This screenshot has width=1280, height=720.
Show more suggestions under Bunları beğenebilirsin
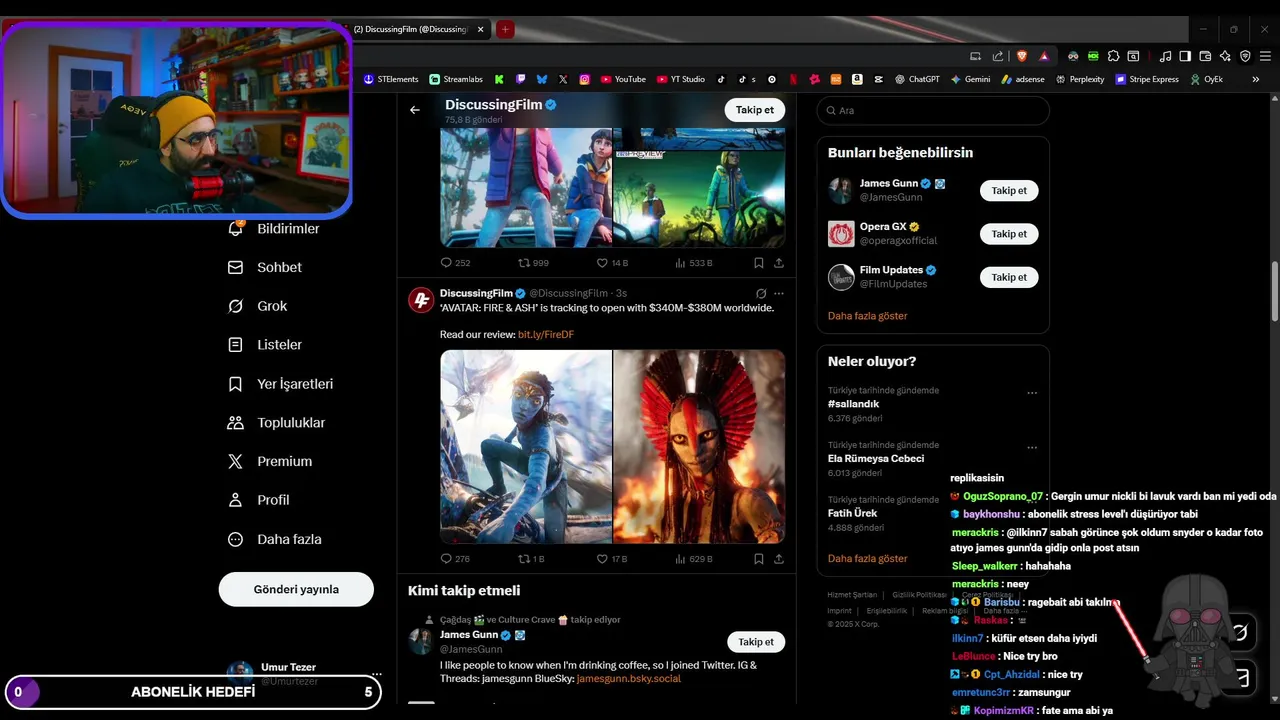[x=868, y=316]
